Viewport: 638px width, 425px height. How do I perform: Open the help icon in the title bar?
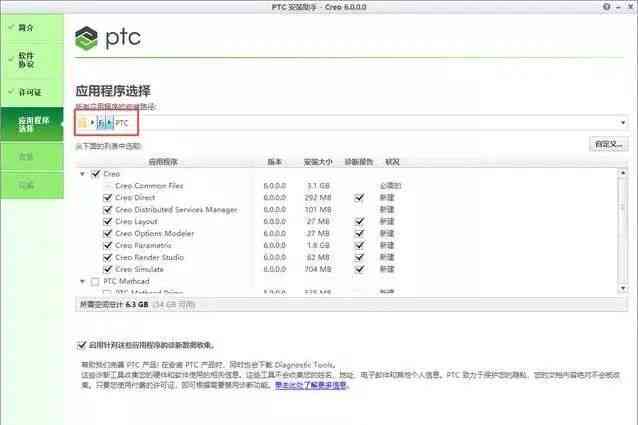(606, 7)
